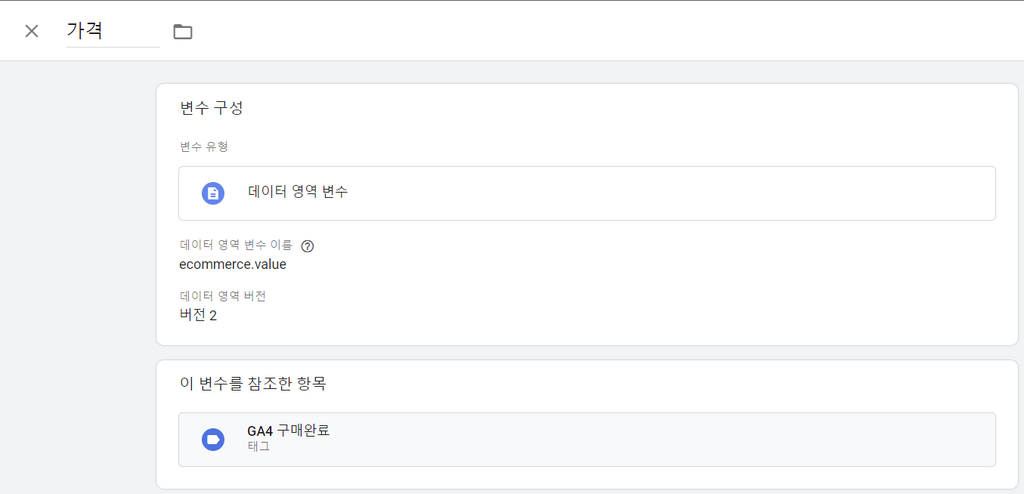Screen dimensions: 1024x494
Task: Click the 버전 2 data layer version value
Action: (198, 315)
